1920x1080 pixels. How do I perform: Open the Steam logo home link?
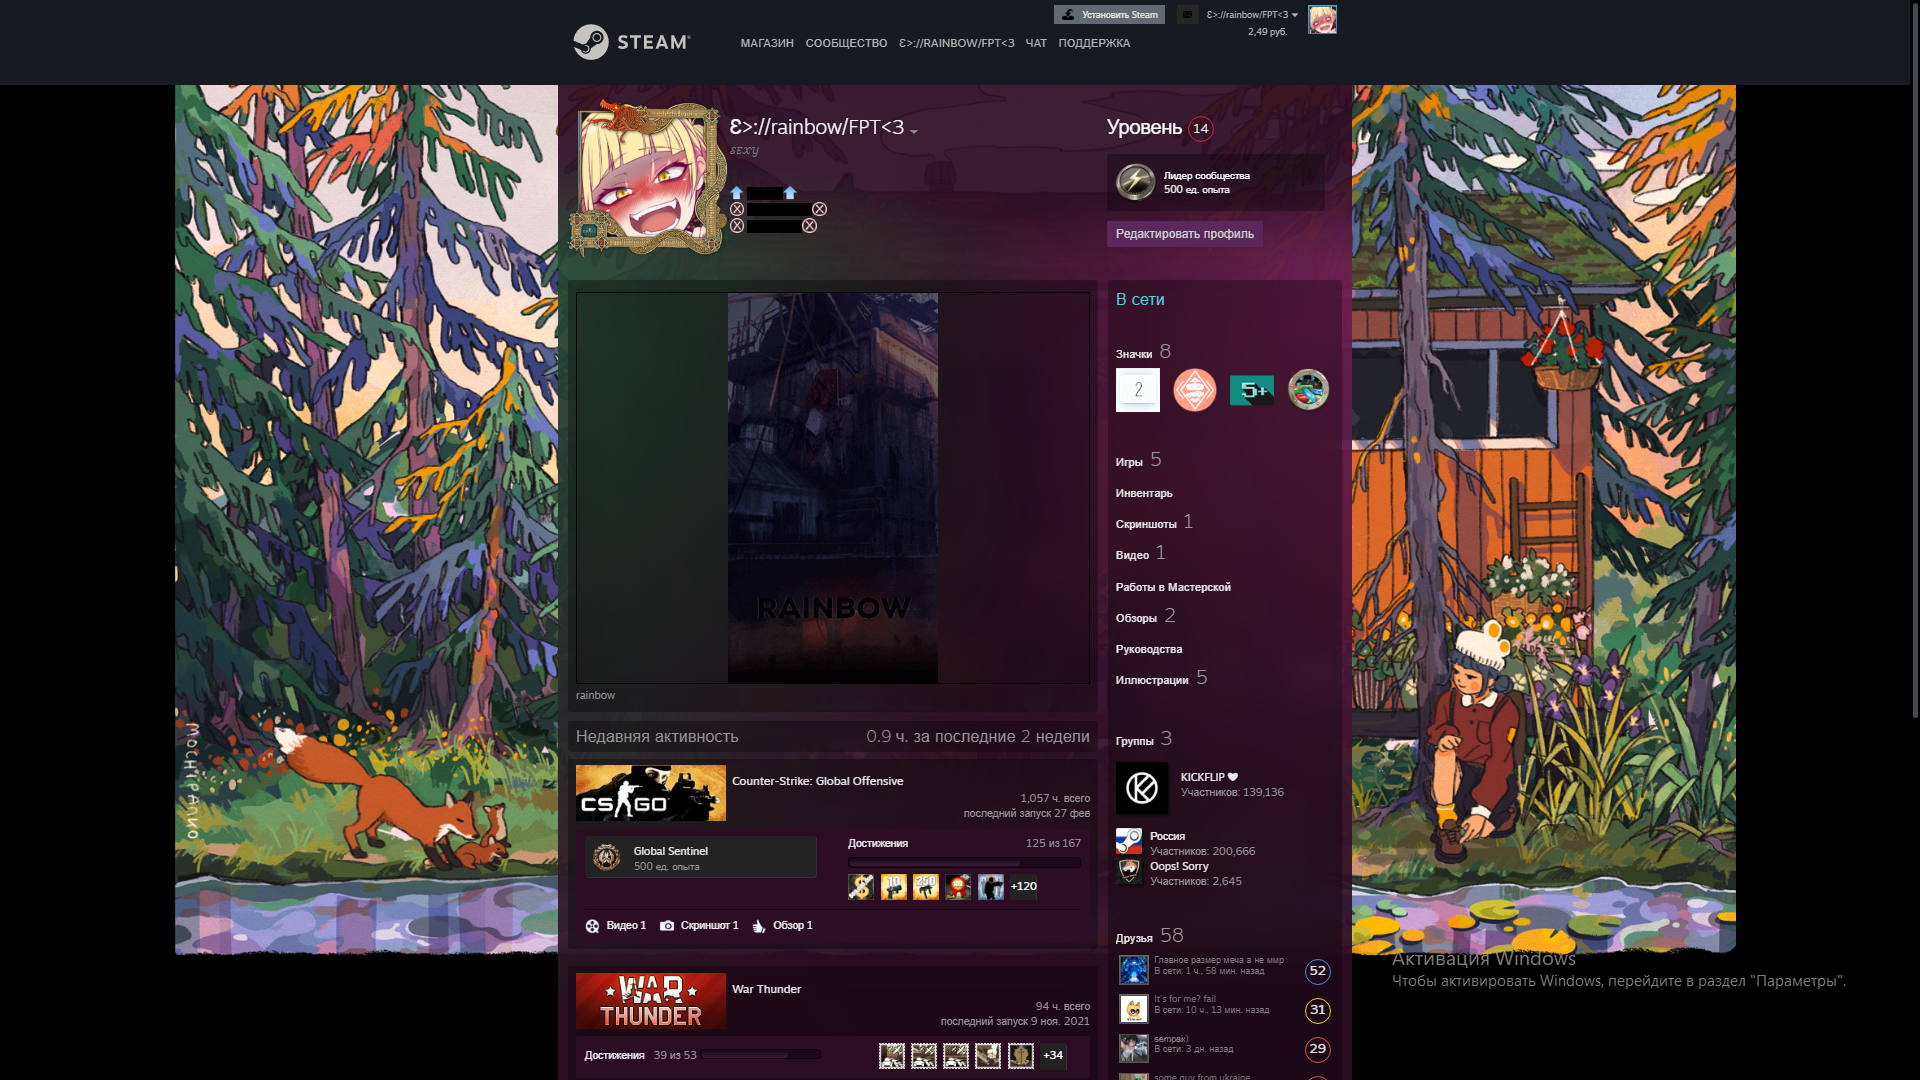(631, 42)
